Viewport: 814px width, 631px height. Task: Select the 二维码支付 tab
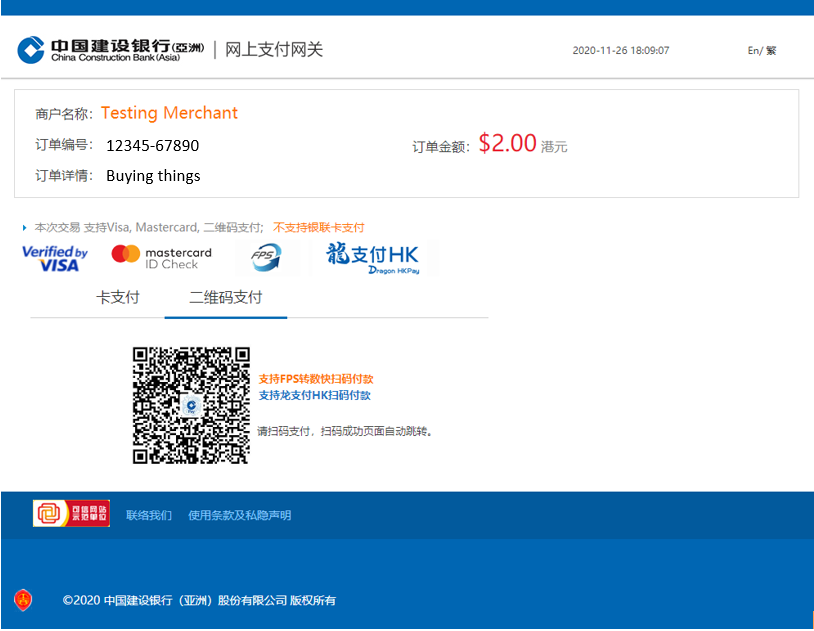click(x=226, y=298)
